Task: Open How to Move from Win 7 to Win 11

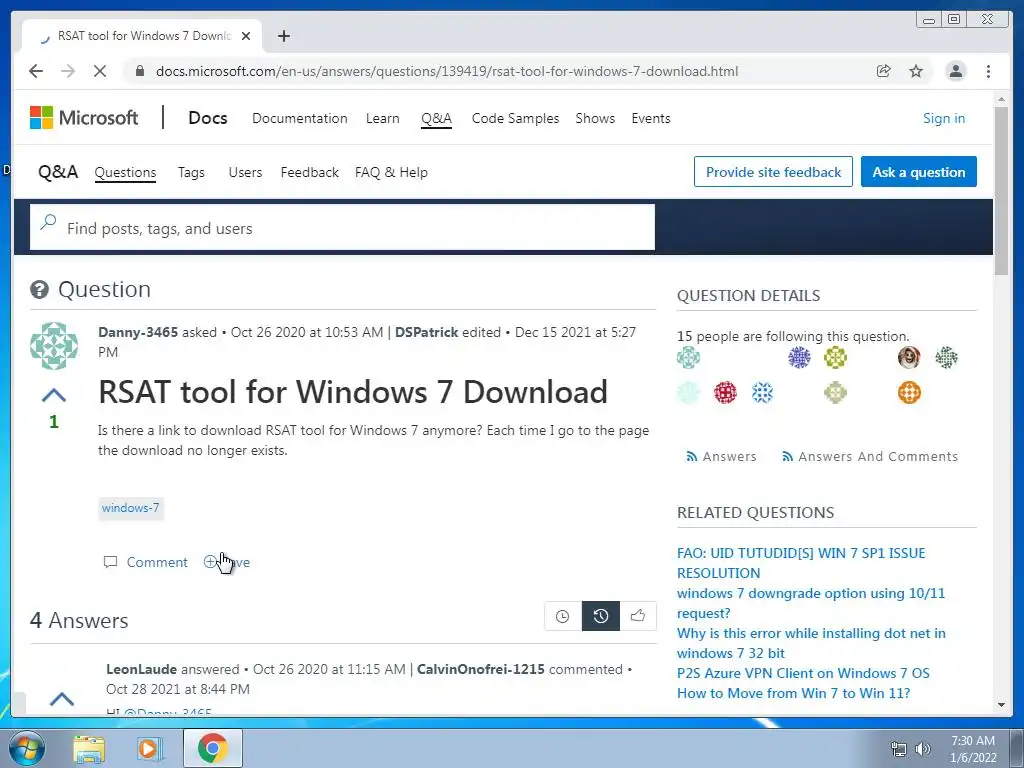Action: [793, 694]
